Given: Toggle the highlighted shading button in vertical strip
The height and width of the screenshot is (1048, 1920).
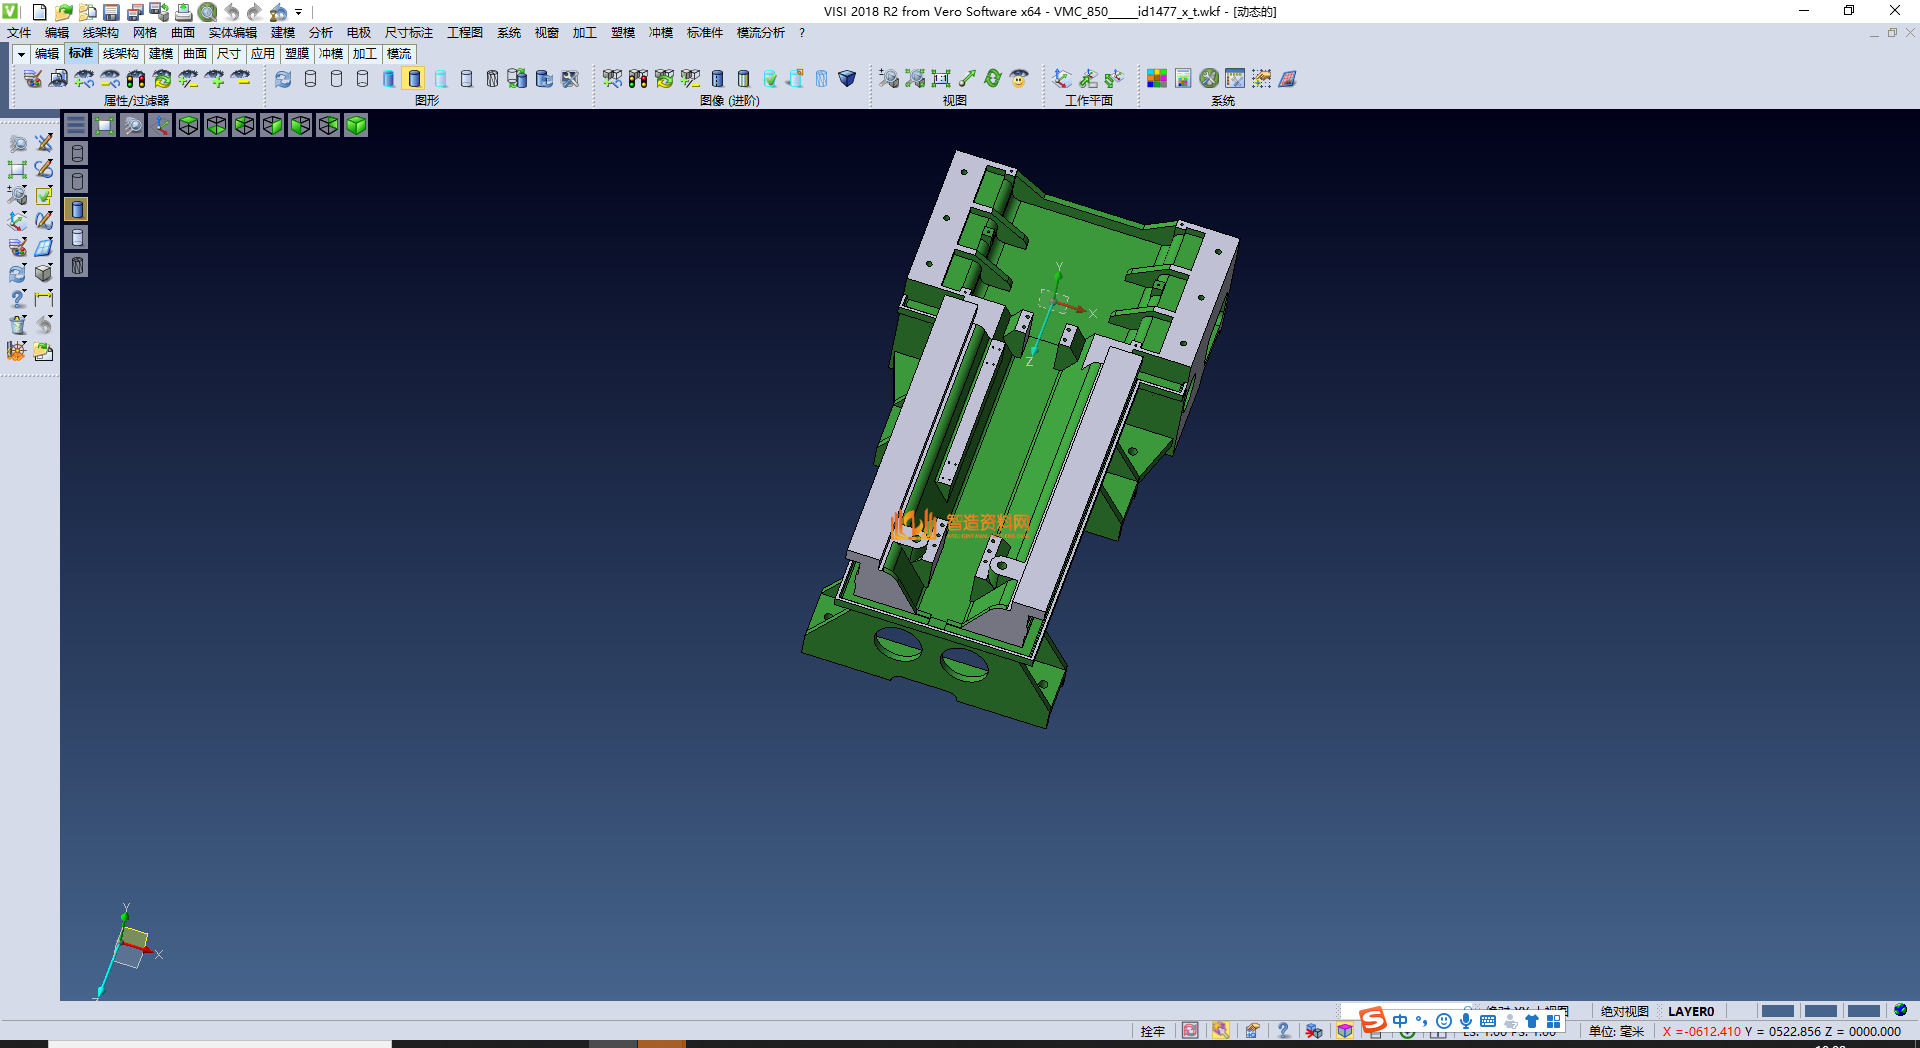Looking at the screenshot, I should point(77,209).
